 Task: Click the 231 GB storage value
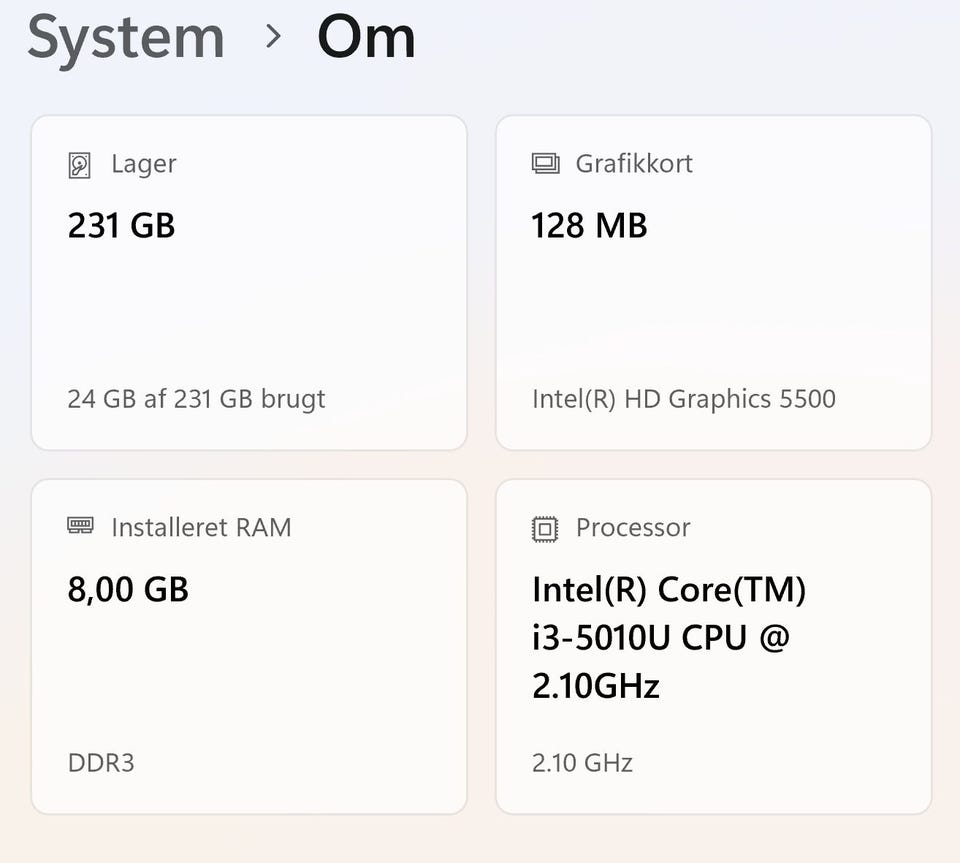click(121, 225)
